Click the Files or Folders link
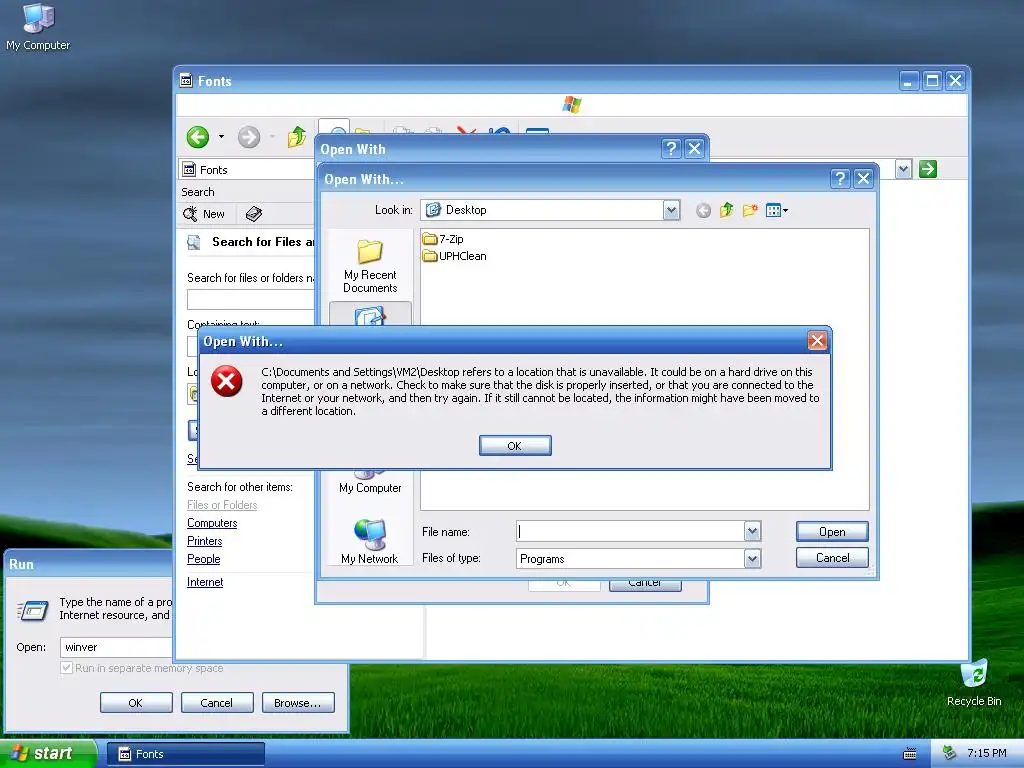The height and width of the screenshot is (768, 1024). pyautogui.click(x=222, y=505)
